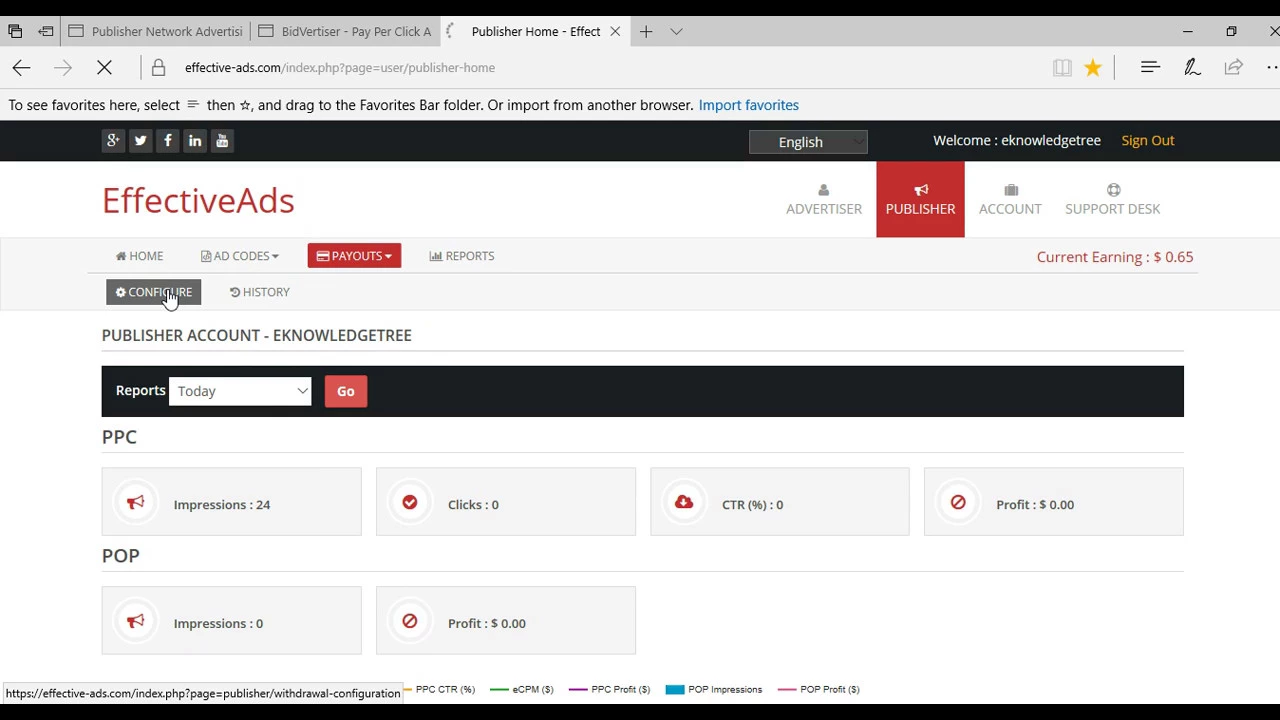Click the Import favorites link
Viewport: 1280px width, 720px height.
[748, 105]
